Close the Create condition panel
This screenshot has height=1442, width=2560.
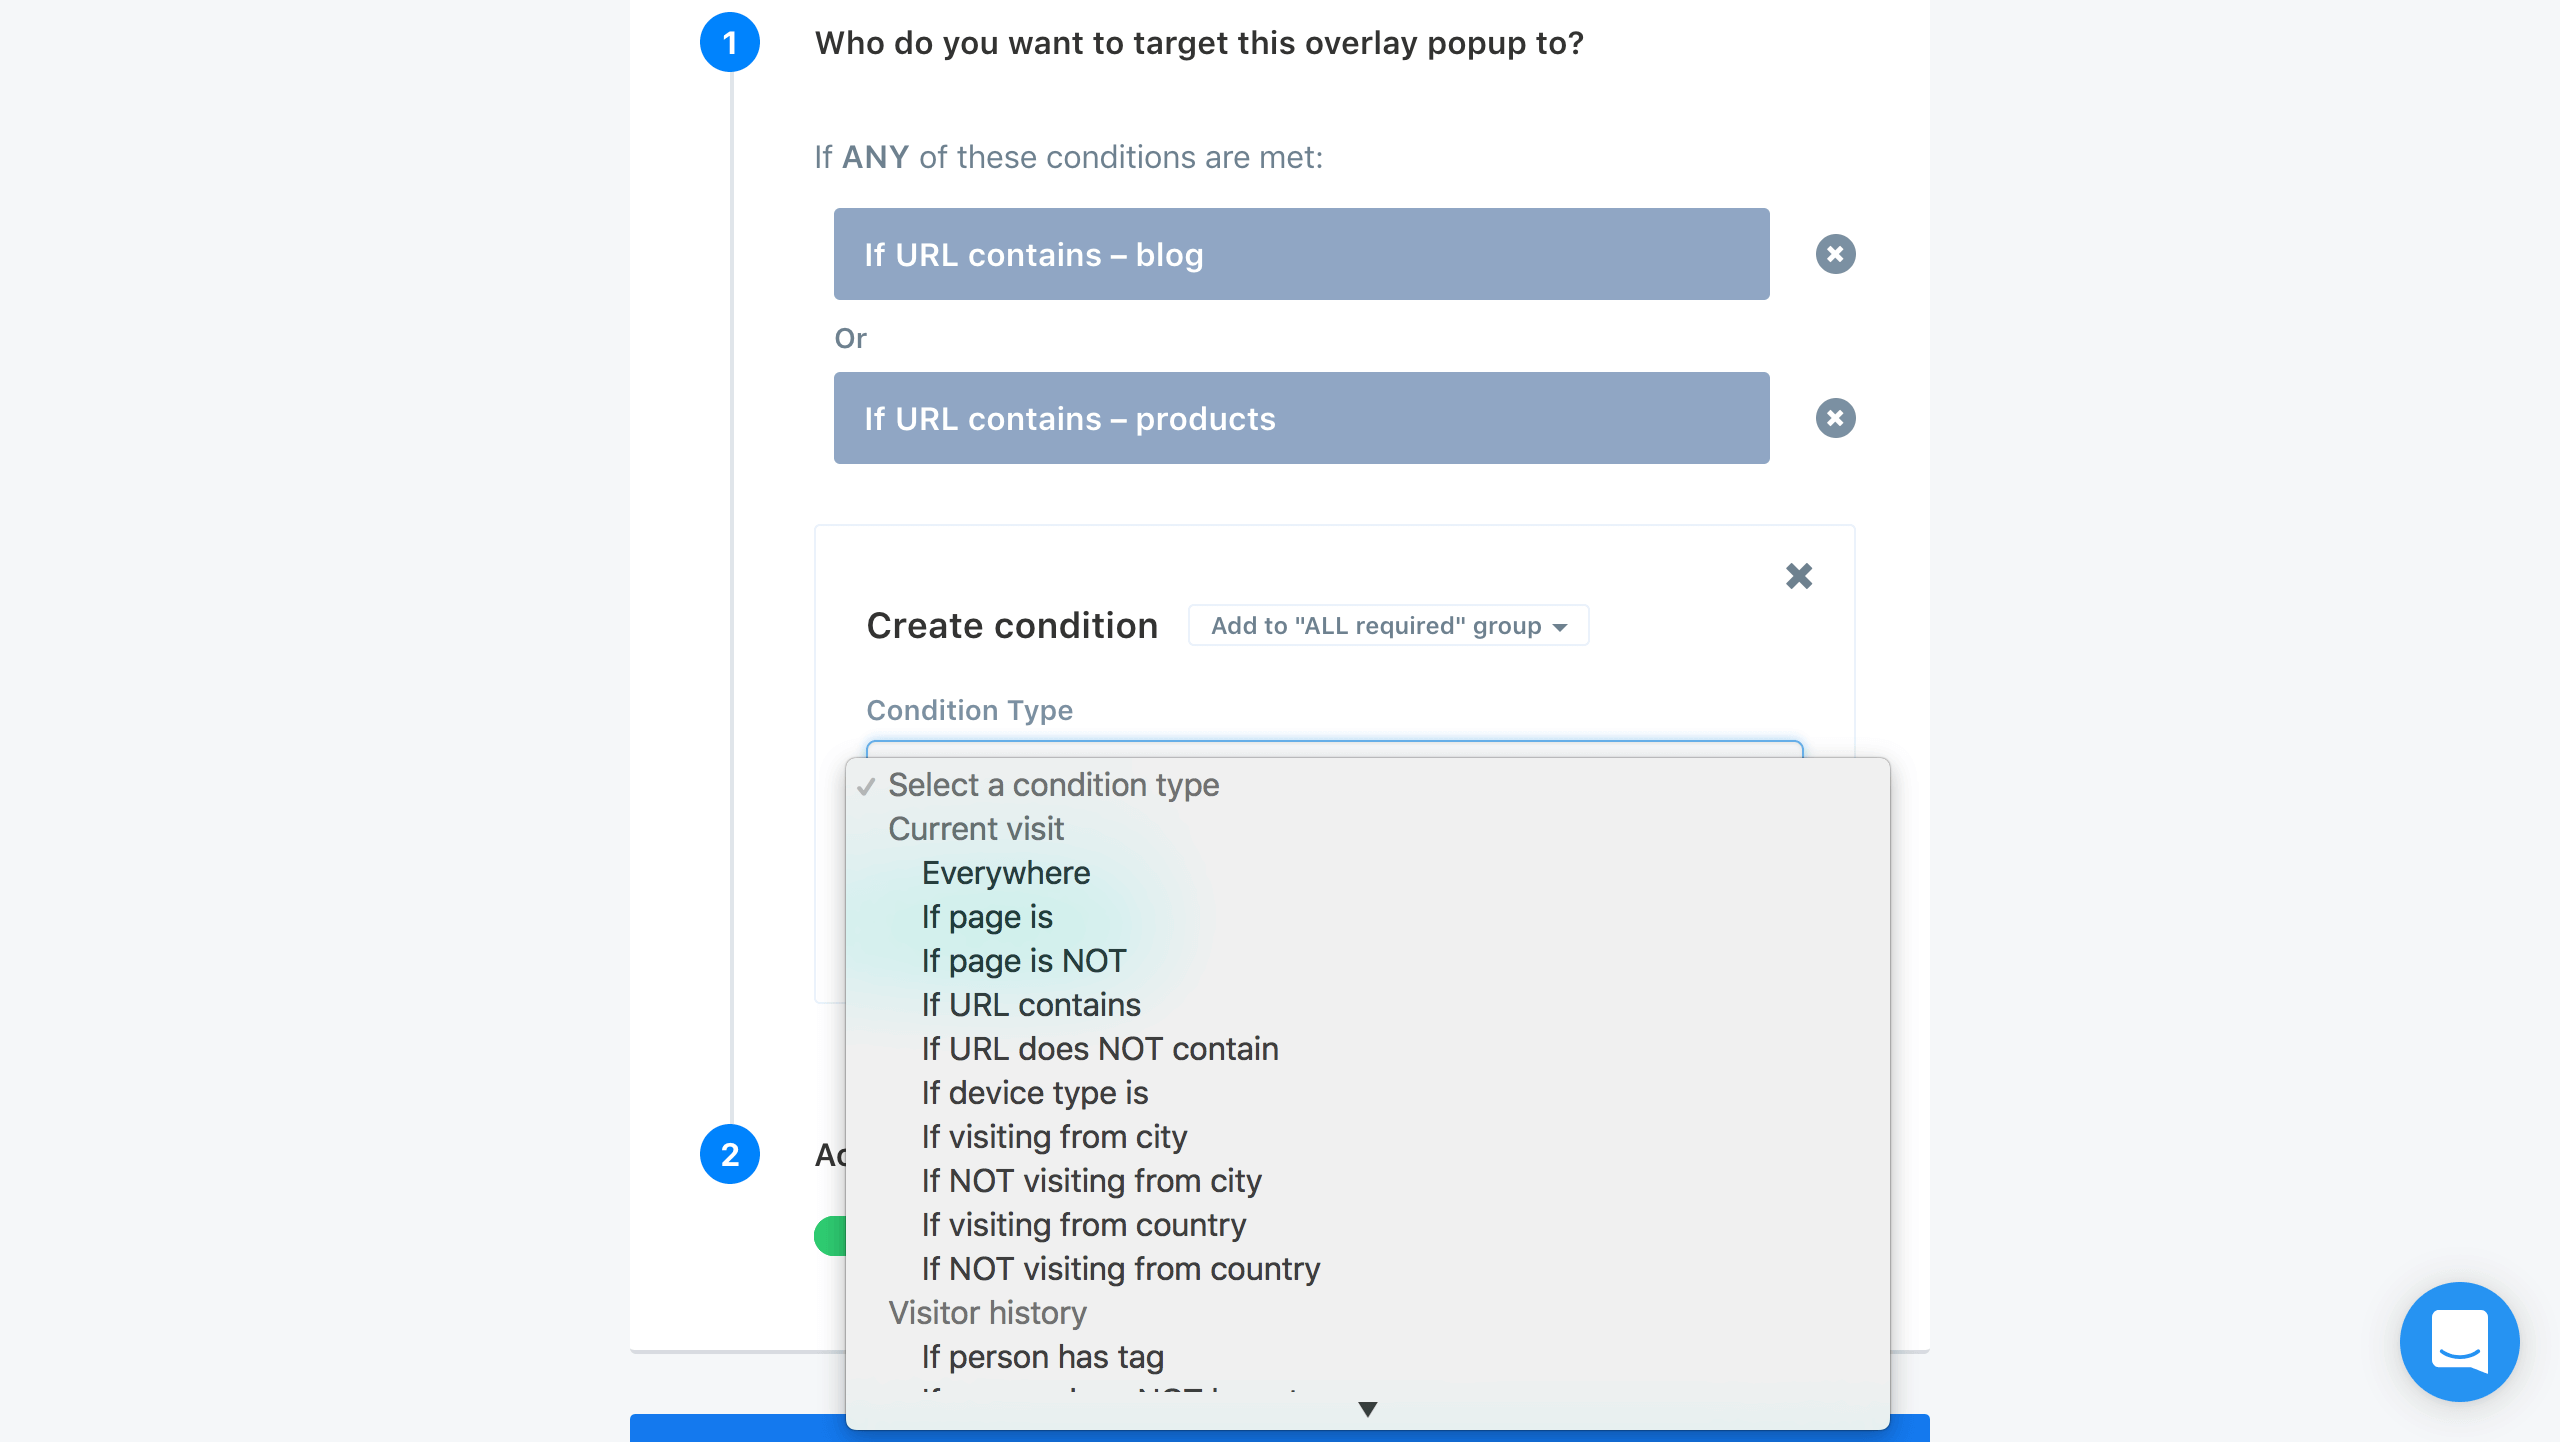1799,576
